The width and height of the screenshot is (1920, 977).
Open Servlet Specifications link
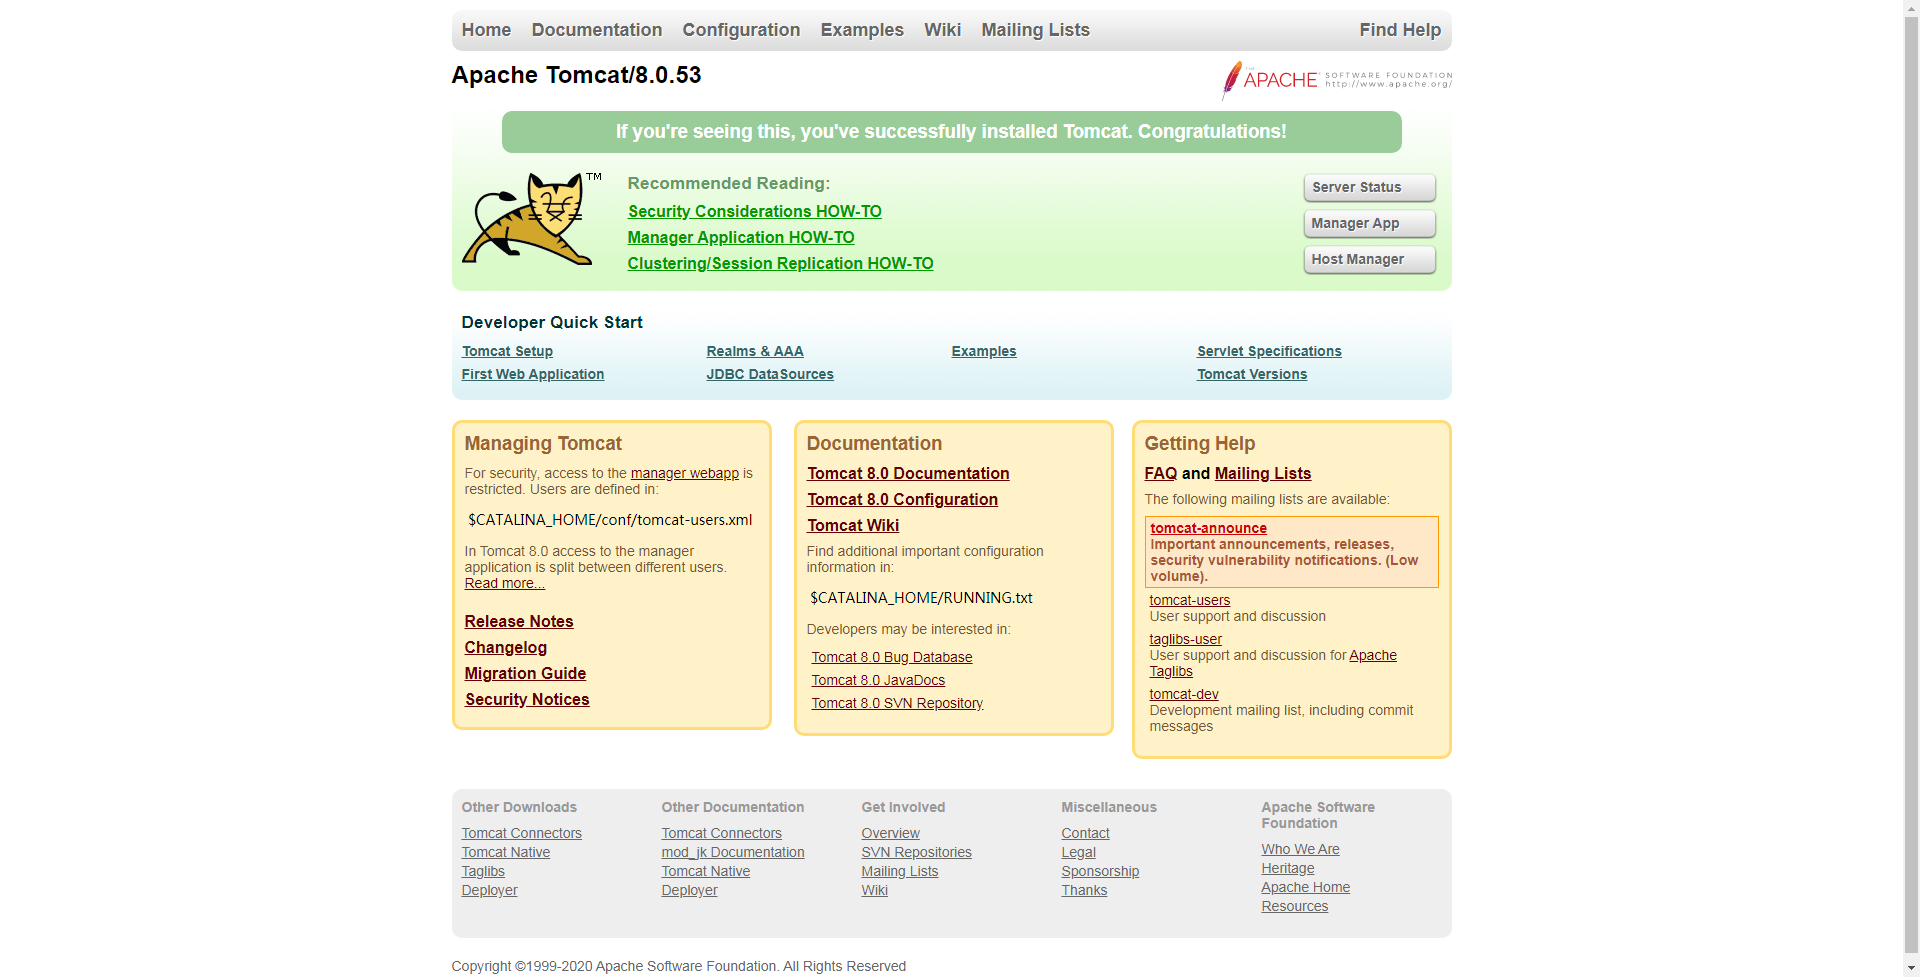point(1269,351)
